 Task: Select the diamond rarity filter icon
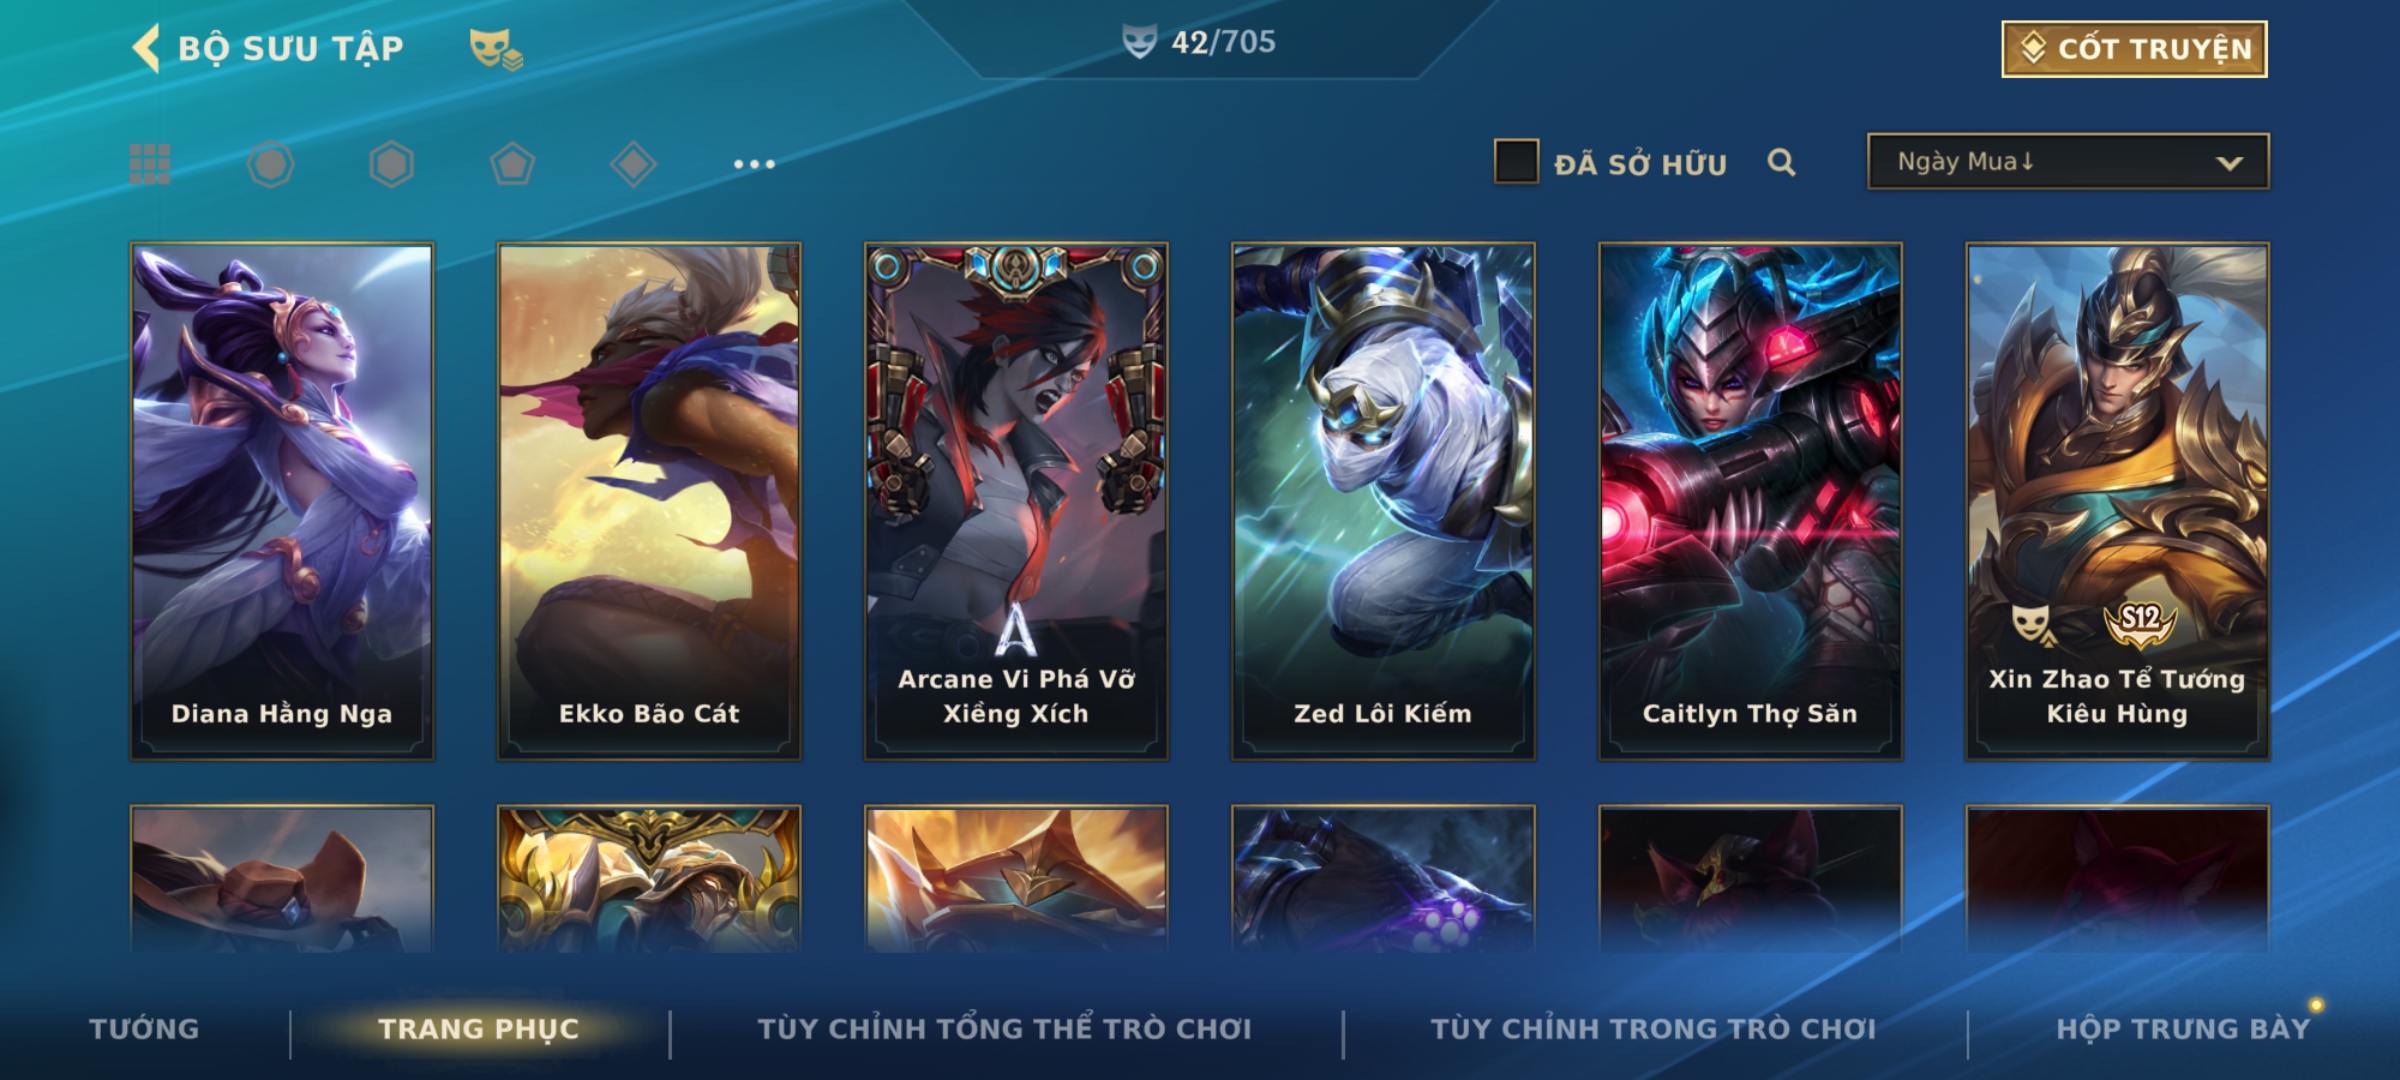633,164
